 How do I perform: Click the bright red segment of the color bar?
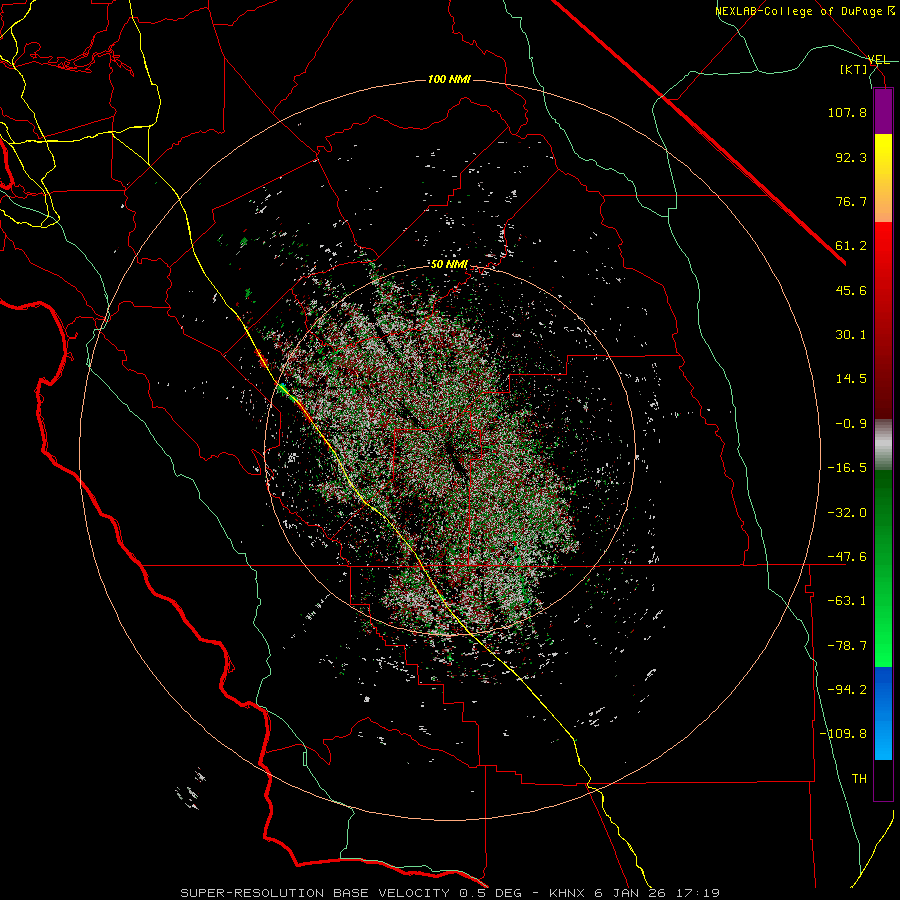point(883,246)
